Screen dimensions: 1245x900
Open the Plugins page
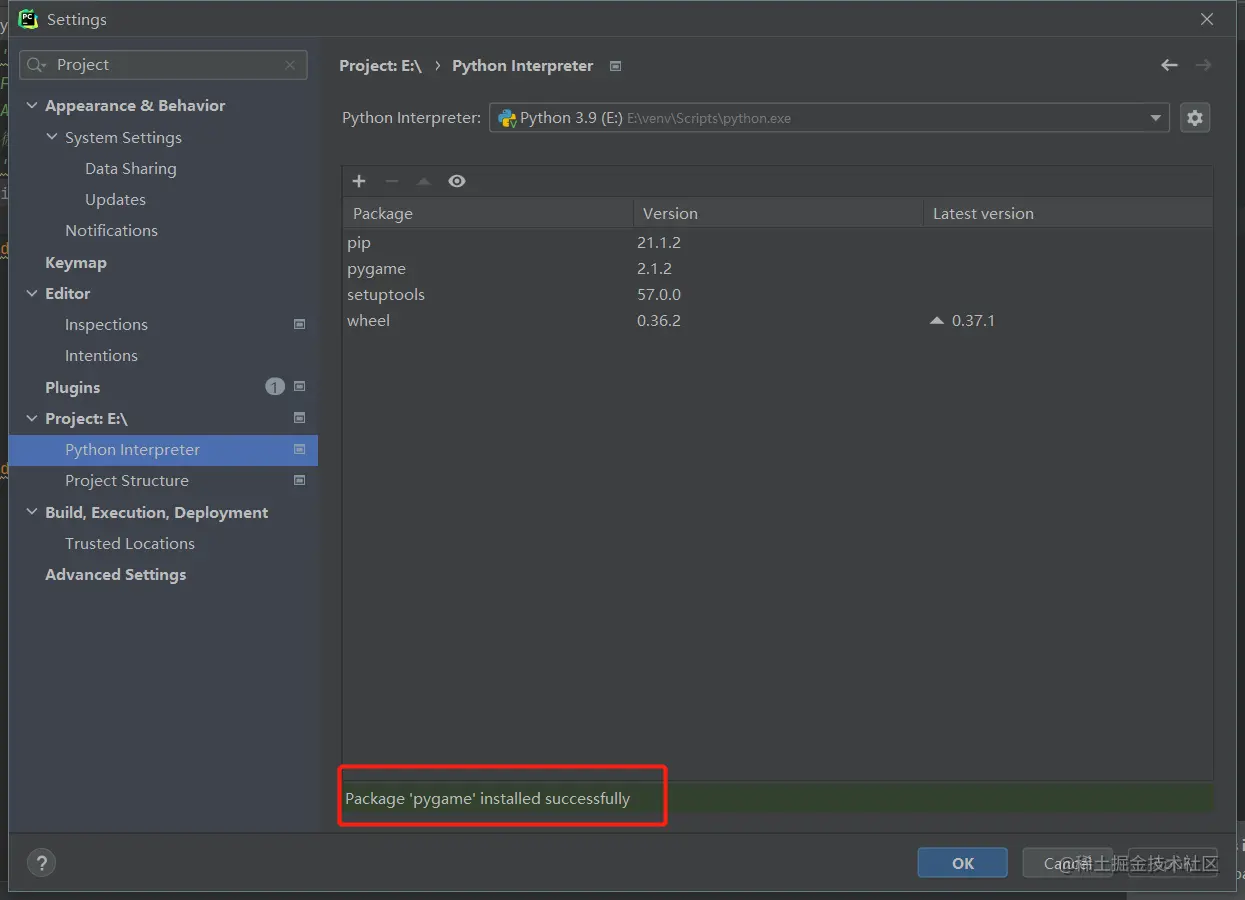click(x=72, y=387)
